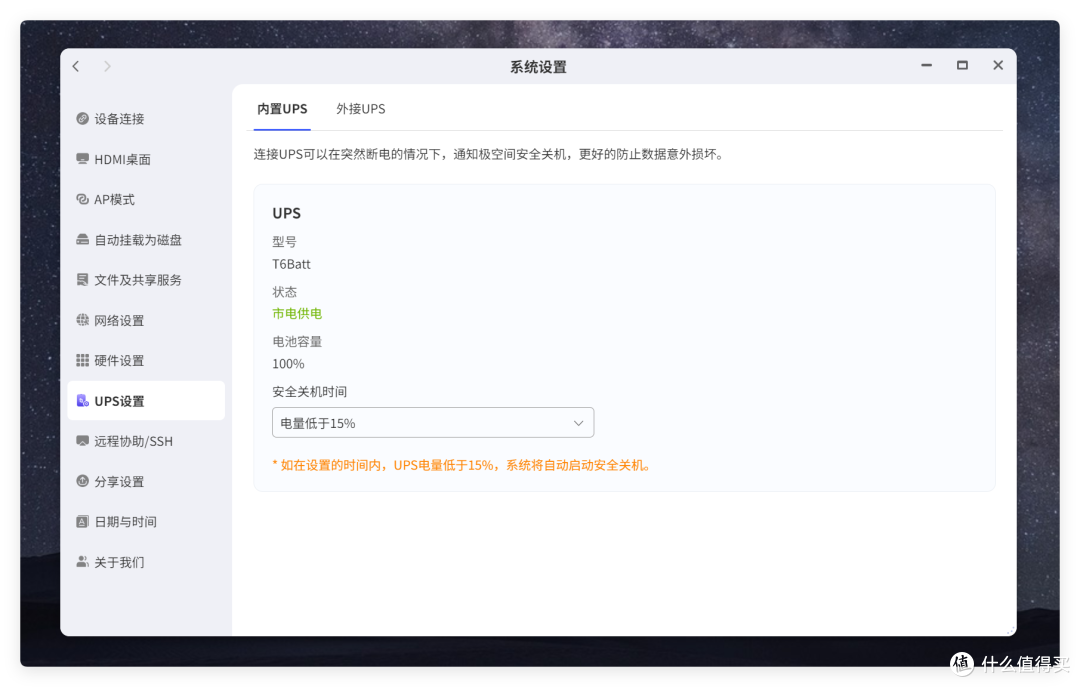Click the orange auto-shutdown warning note
The height and width of the screenshot is (687, 1080).
(461, 465)
